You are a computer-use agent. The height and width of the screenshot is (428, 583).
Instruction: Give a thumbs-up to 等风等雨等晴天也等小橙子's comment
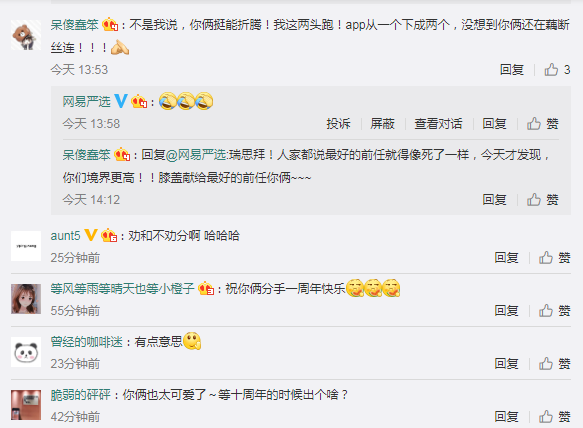[x=554, y=310]
